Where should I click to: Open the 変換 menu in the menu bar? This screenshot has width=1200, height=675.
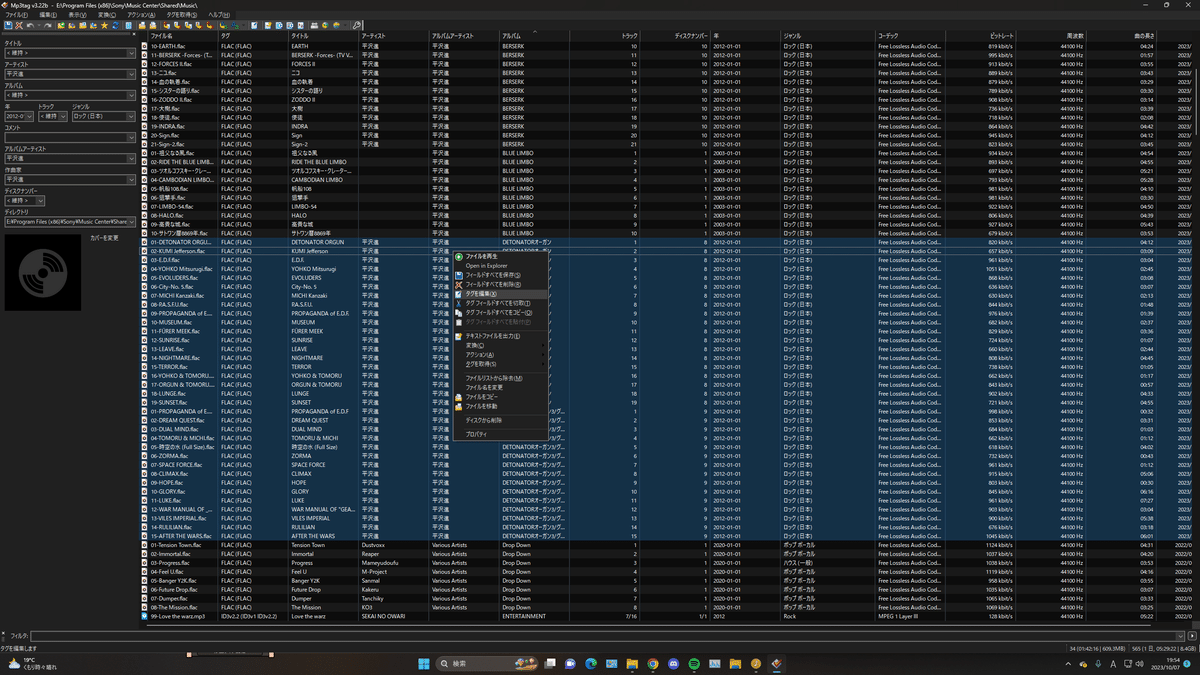(106, 15)
